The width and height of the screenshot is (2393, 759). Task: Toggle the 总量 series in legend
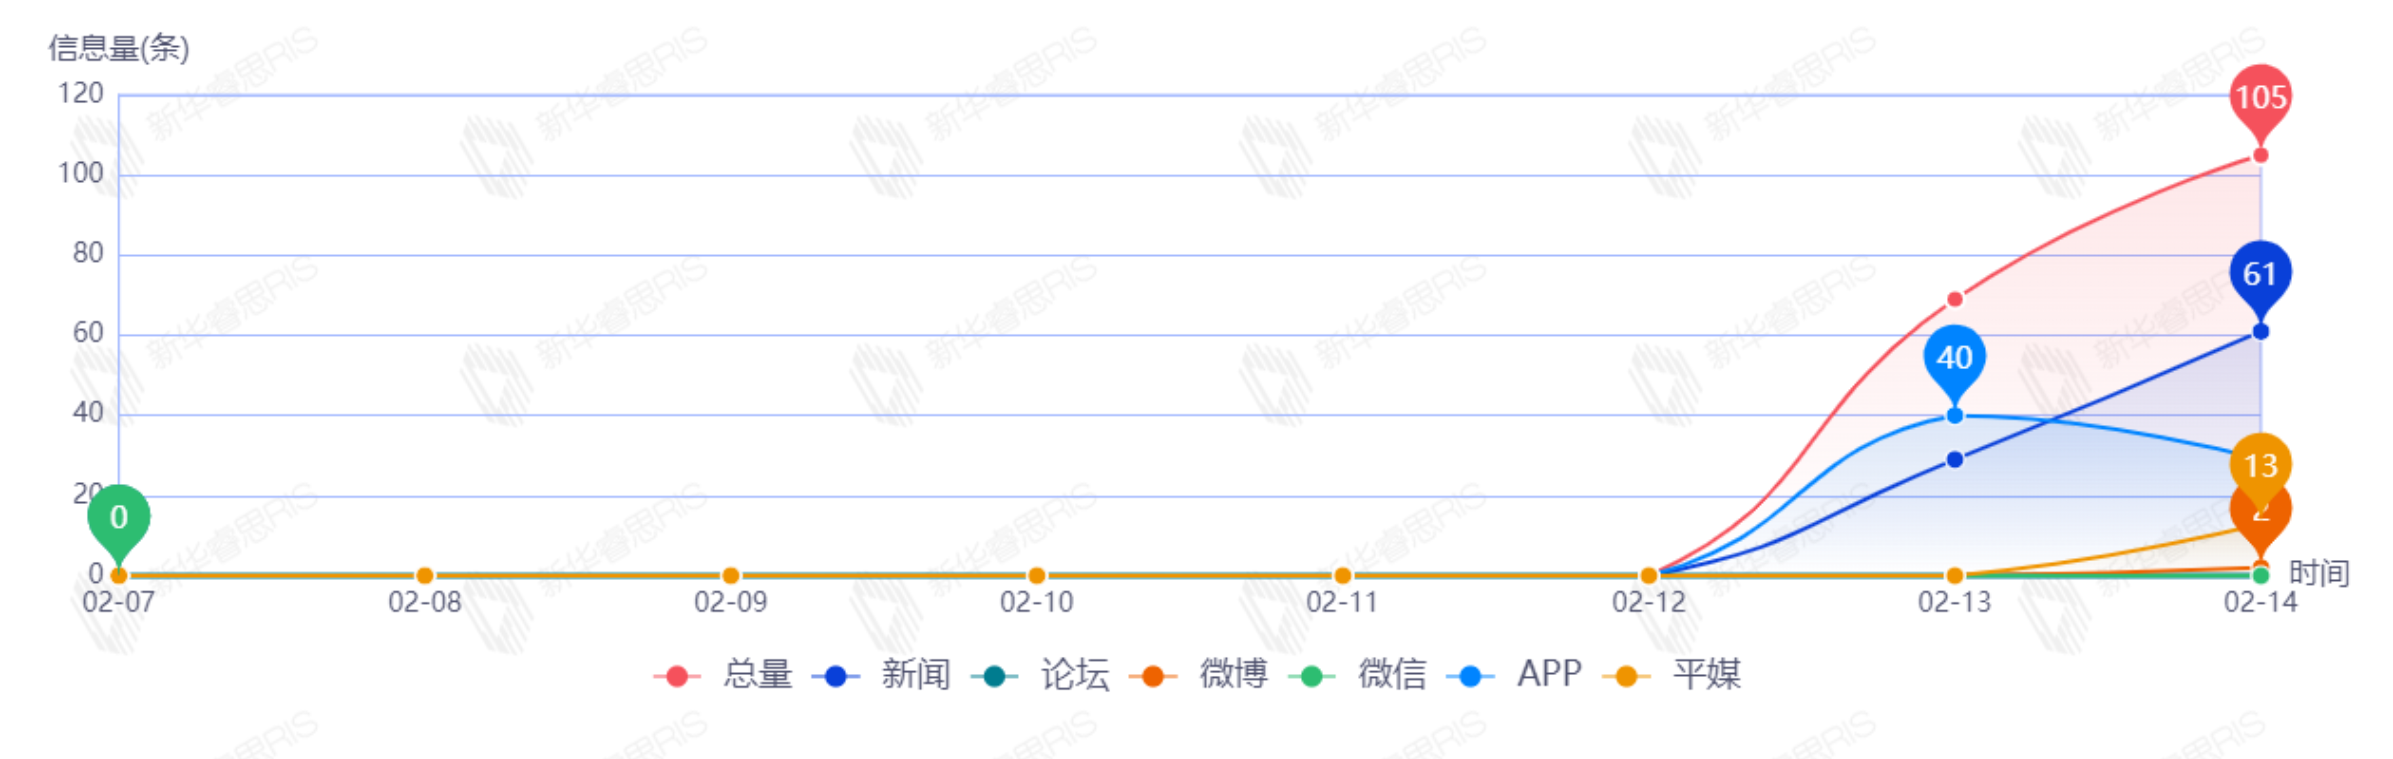723,675
